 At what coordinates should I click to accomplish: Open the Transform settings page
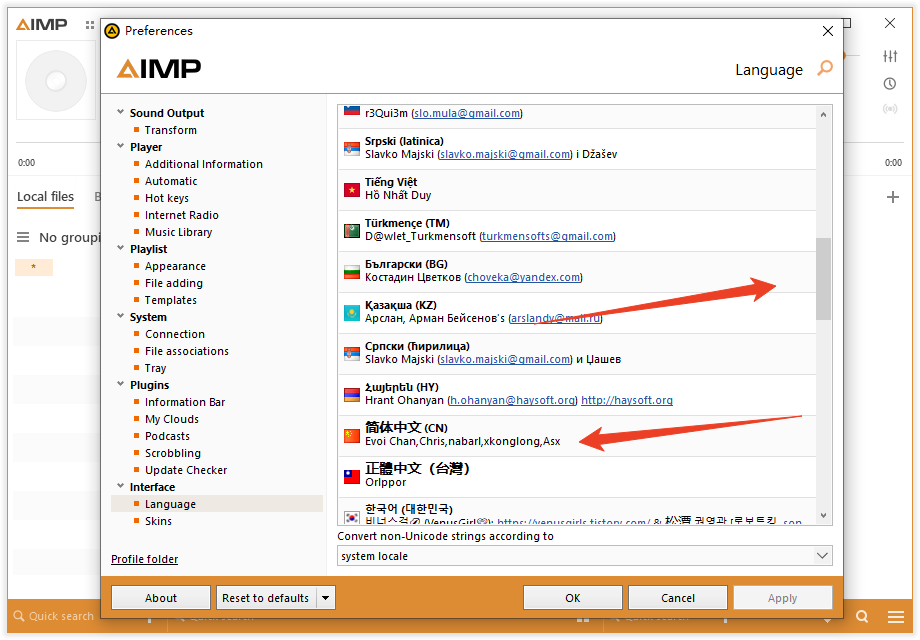click(x=171, y=130)
